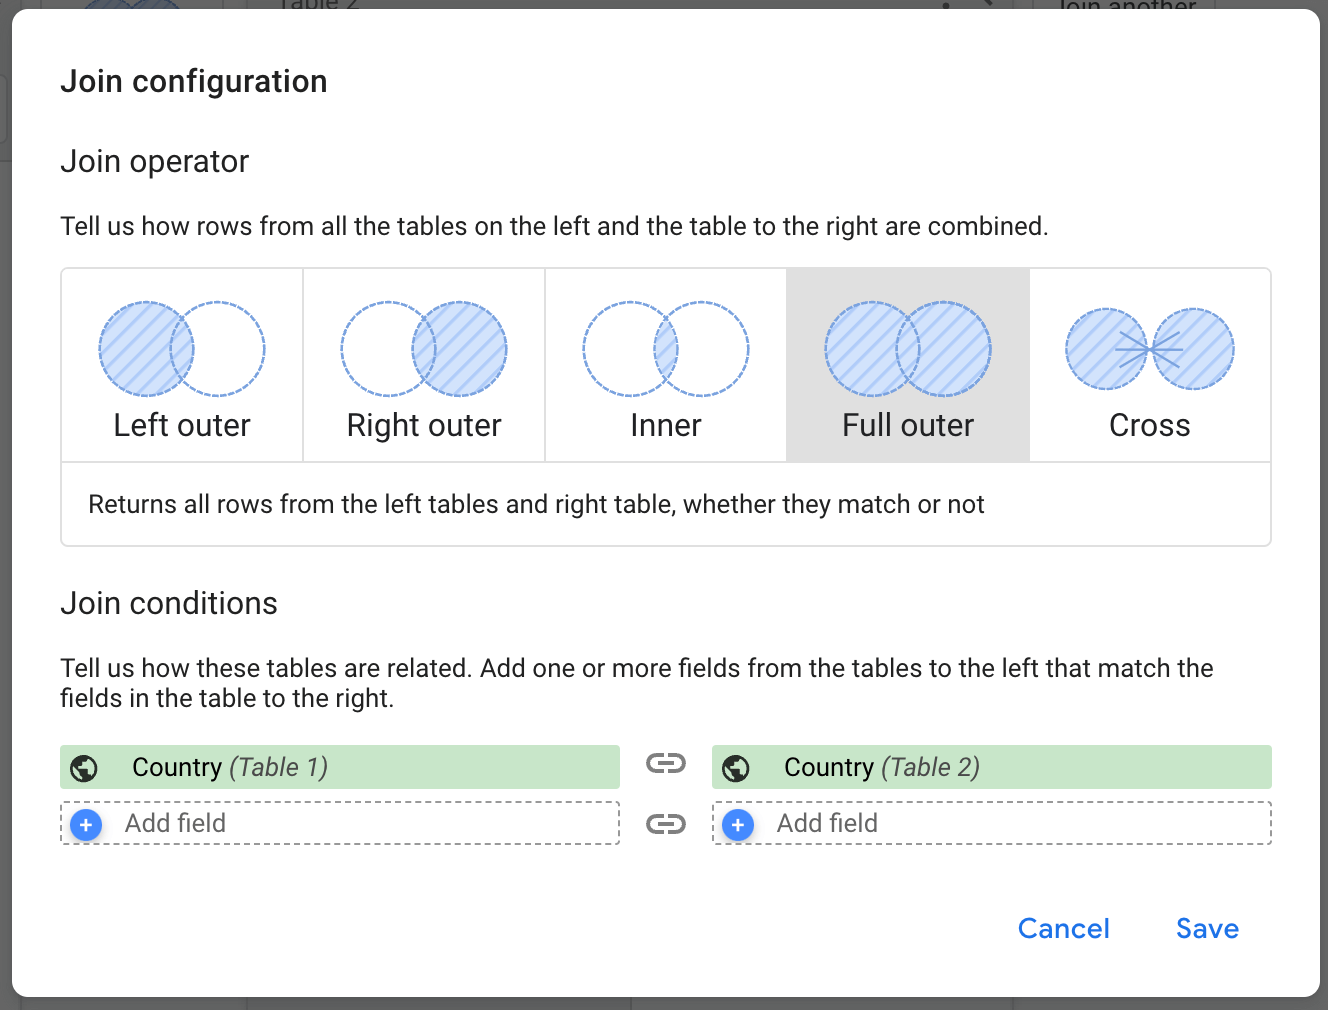1328x1010 pixels.
Task: Select the Right outer join Venn icon
Action: point(424,349)
